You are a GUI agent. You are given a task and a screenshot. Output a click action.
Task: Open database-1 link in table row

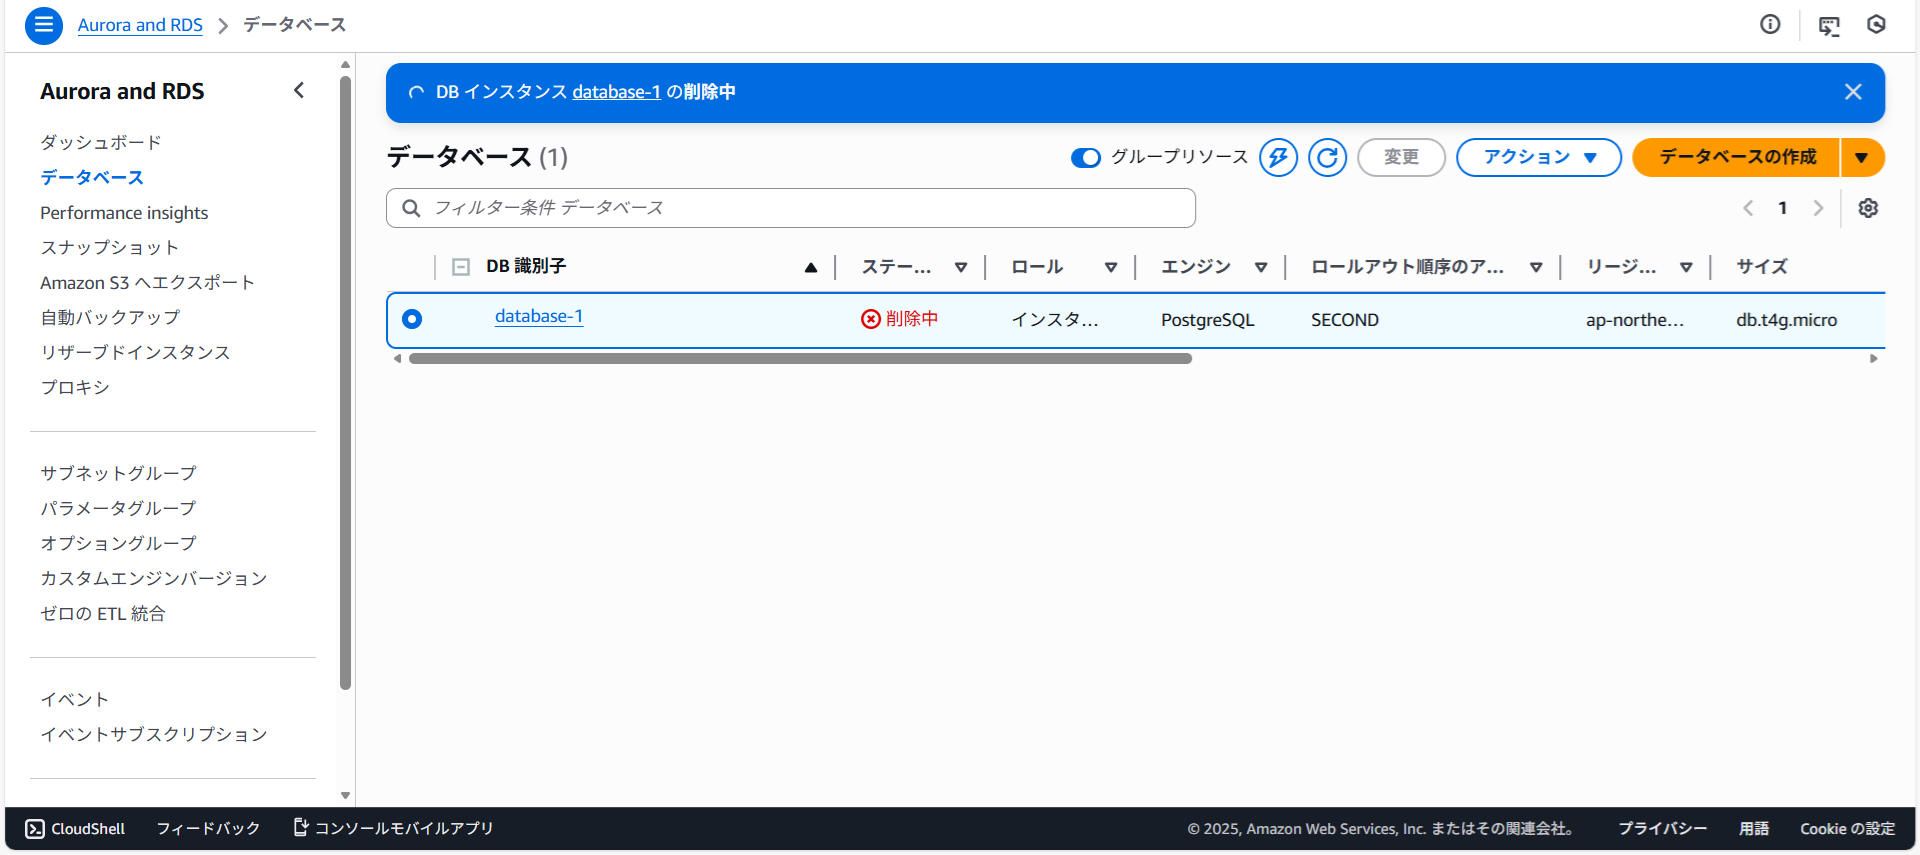click(538, 317)
